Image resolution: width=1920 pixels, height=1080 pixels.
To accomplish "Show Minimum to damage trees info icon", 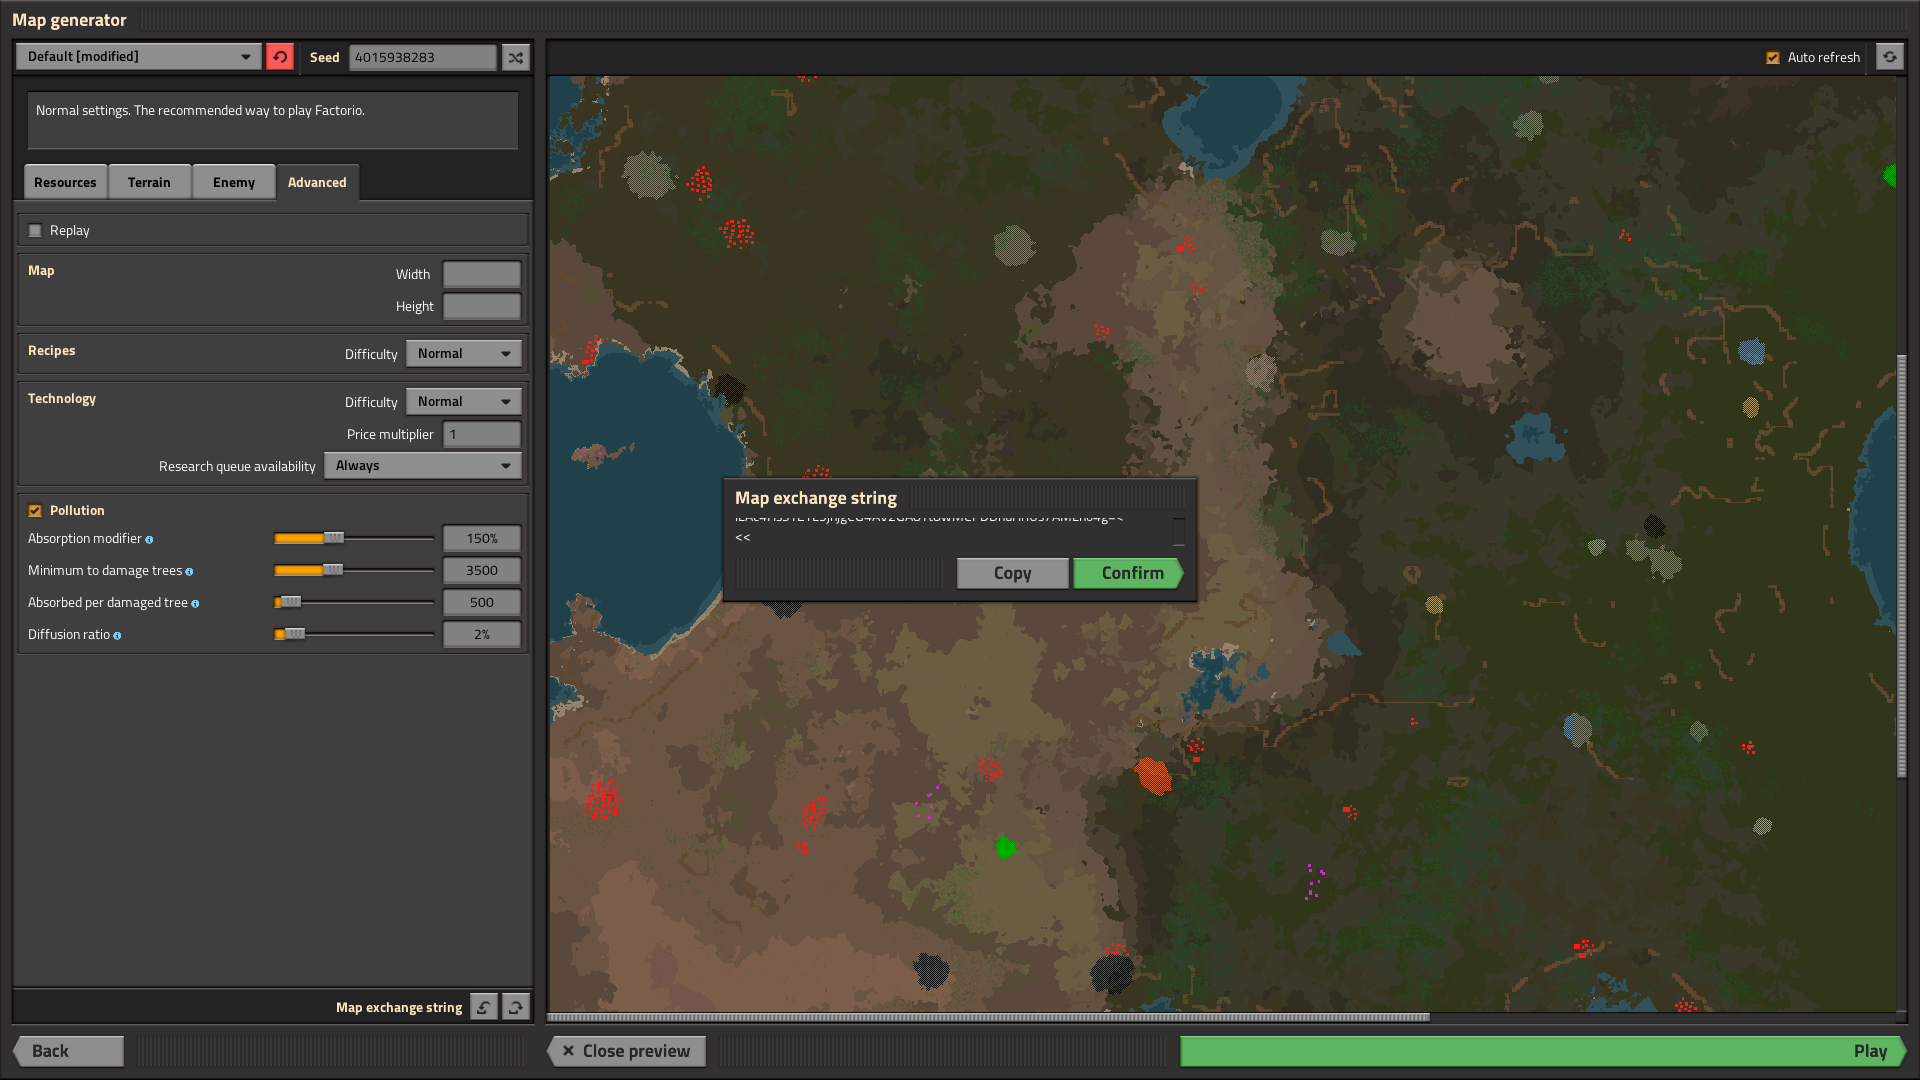I will coord(189,572).
